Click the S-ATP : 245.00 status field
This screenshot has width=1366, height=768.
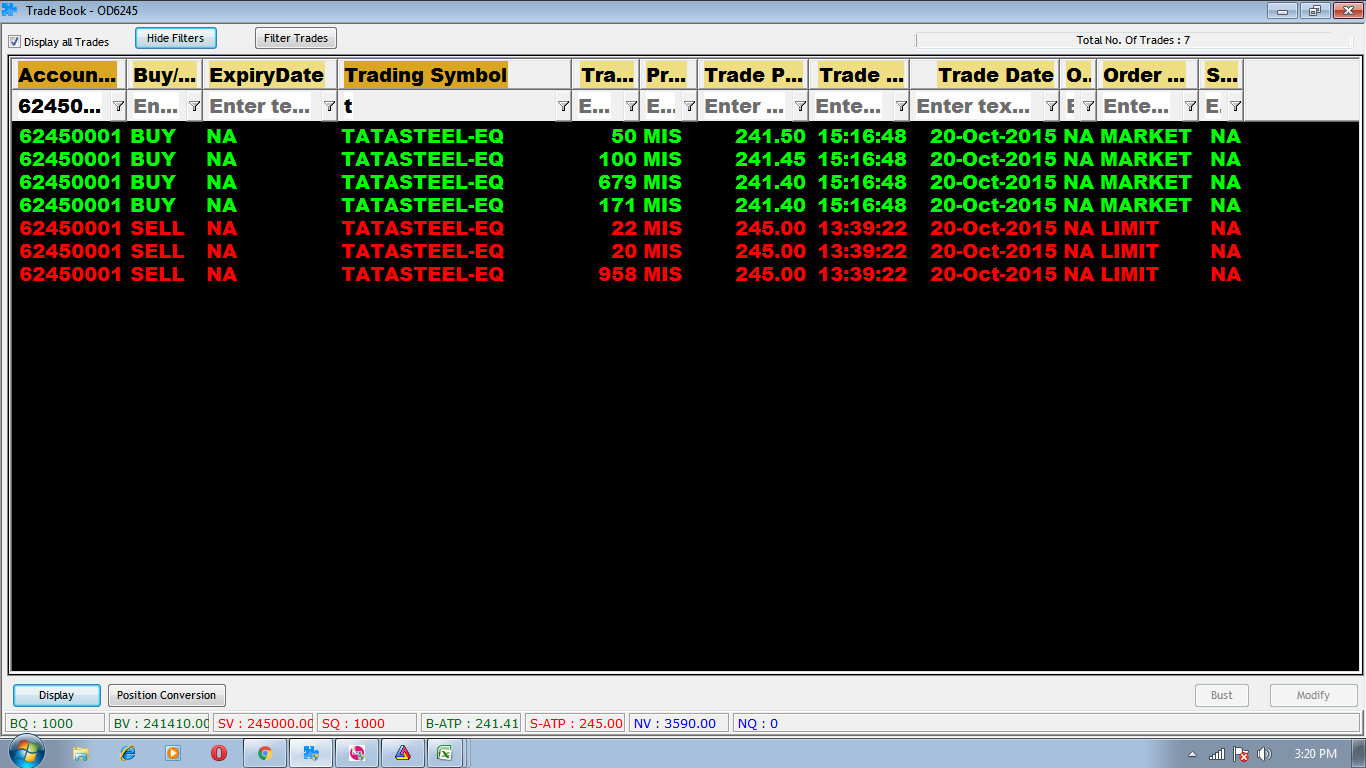coord(575,723)
